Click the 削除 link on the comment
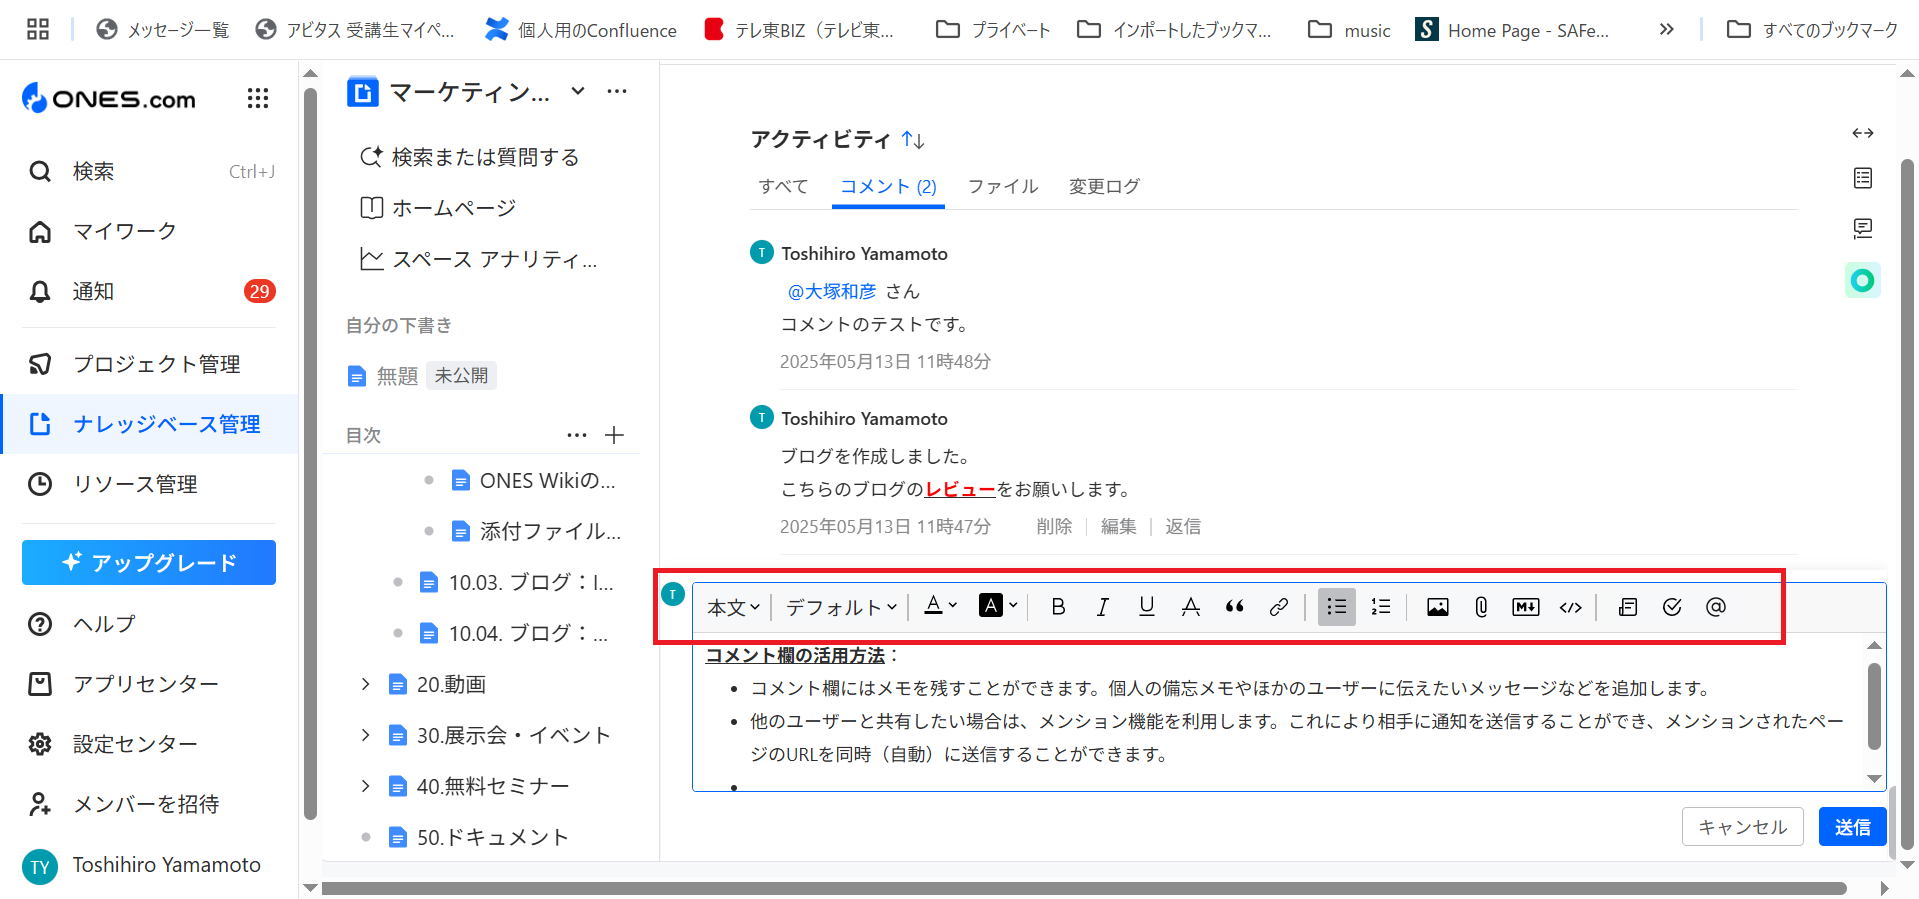The width and height of the screenshot is (1919, 899). (1054, 526)
